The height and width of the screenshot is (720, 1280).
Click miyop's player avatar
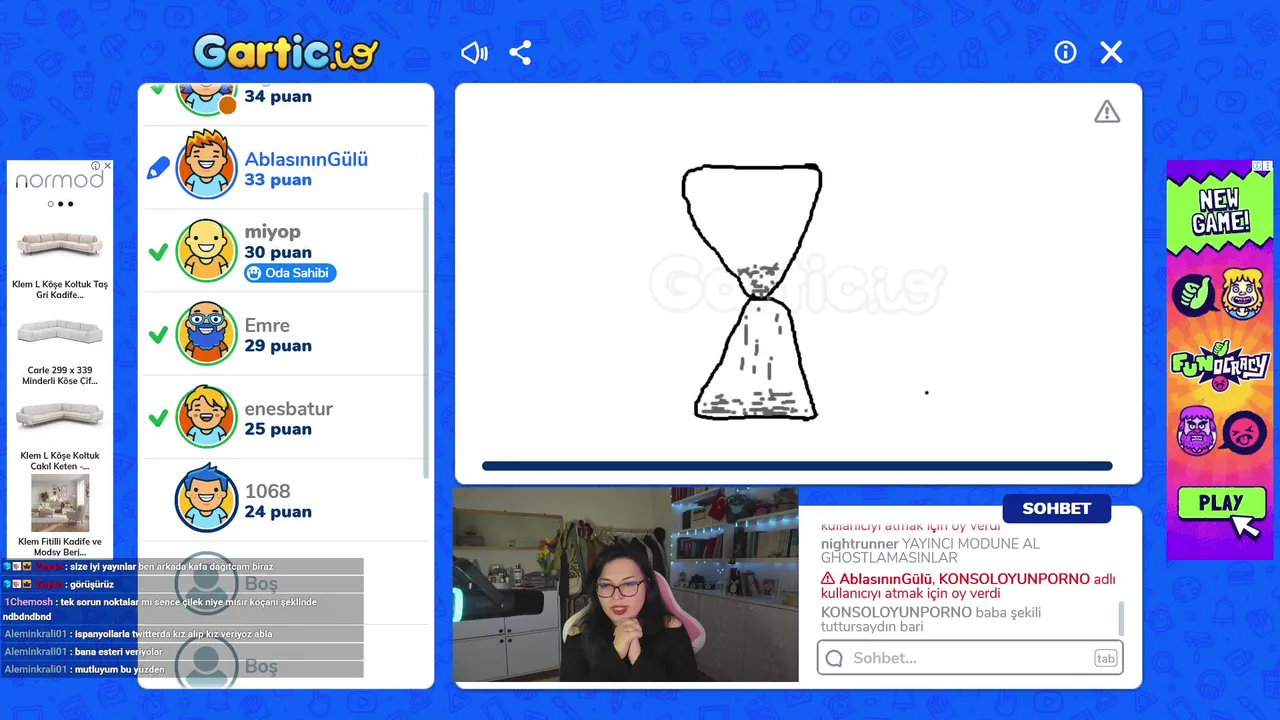coord(207,250)
